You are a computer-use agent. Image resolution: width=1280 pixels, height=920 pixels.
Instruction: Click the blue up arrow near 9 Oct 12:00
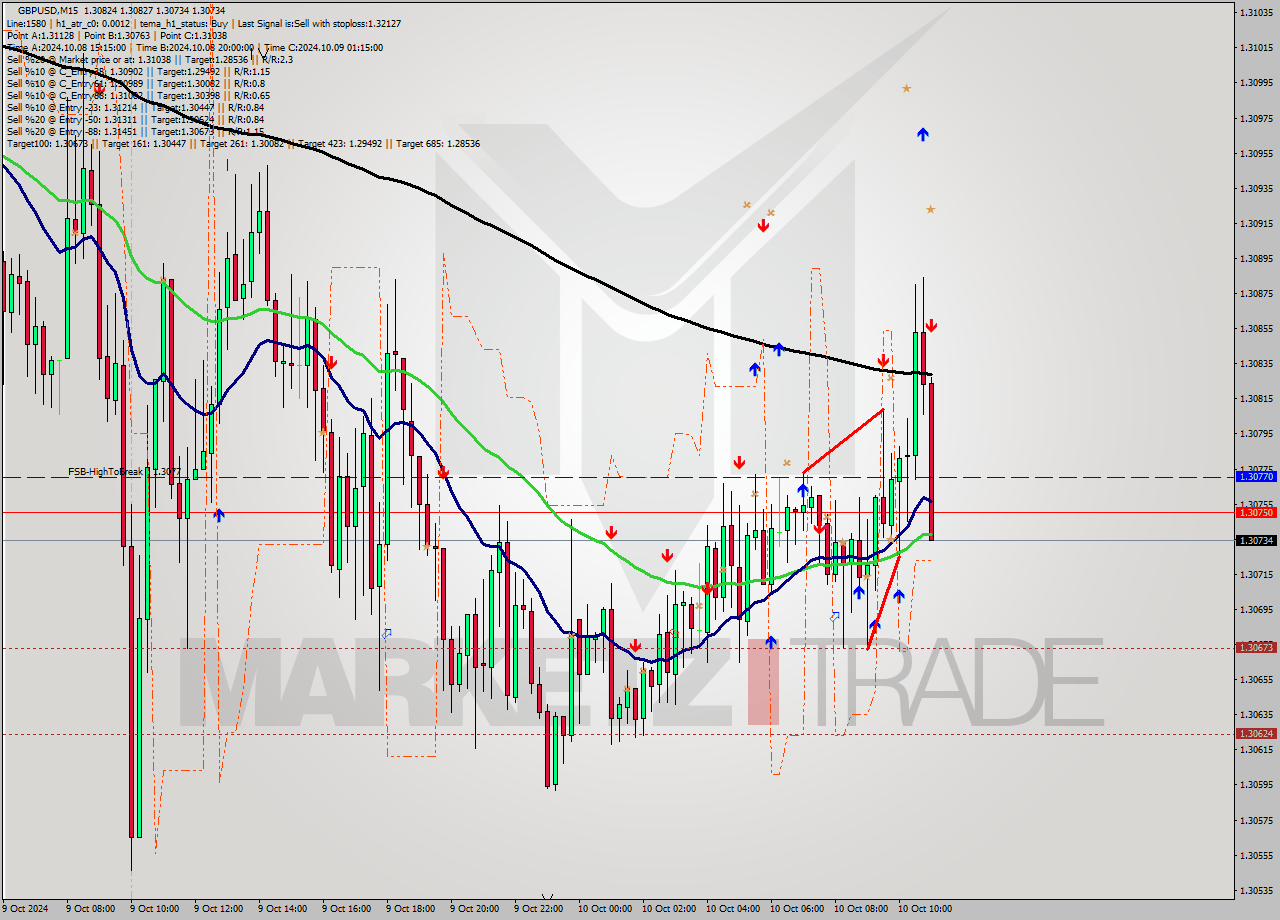click(x=219, y=515)
